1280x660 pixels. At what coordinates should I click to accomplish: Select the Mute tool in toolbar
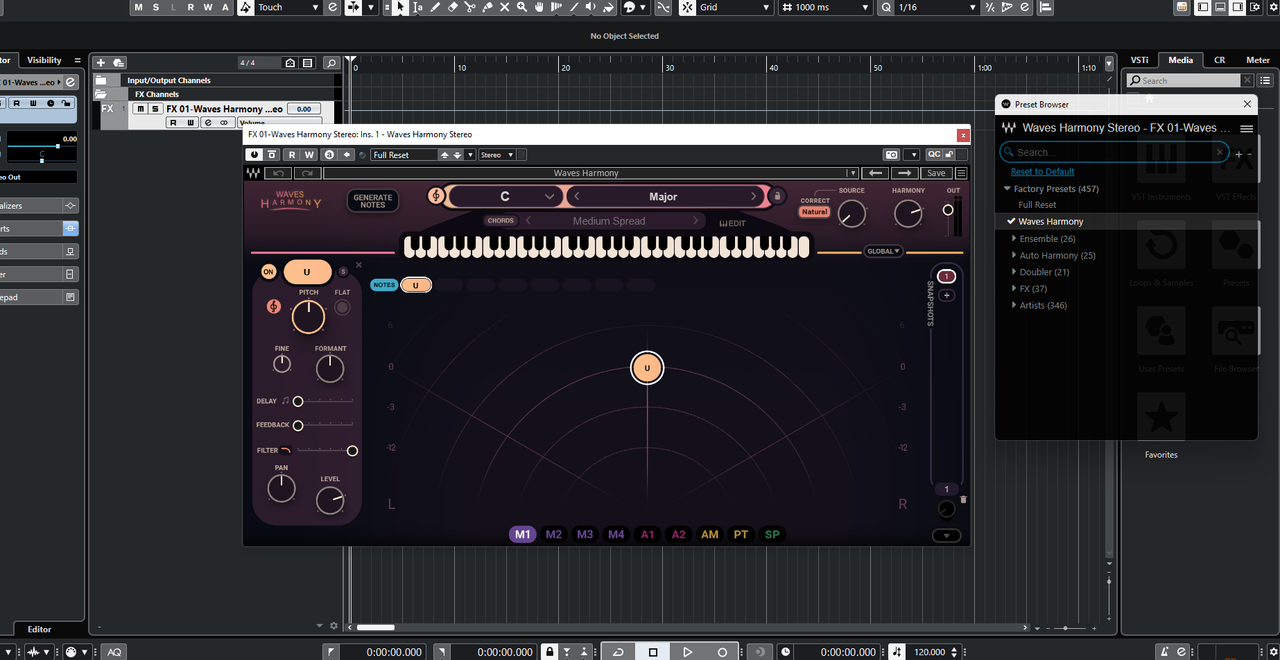point(504,7)
